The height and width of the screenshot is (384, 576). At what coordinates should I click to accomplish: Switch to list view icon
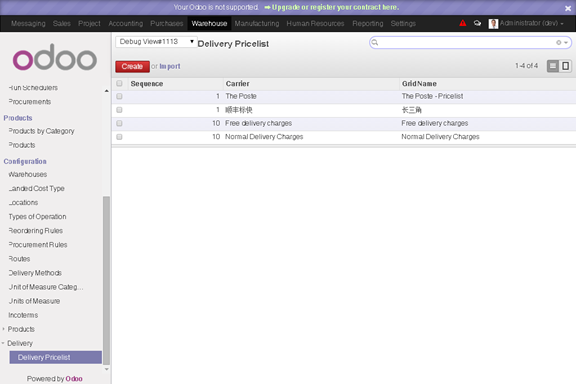552,66
